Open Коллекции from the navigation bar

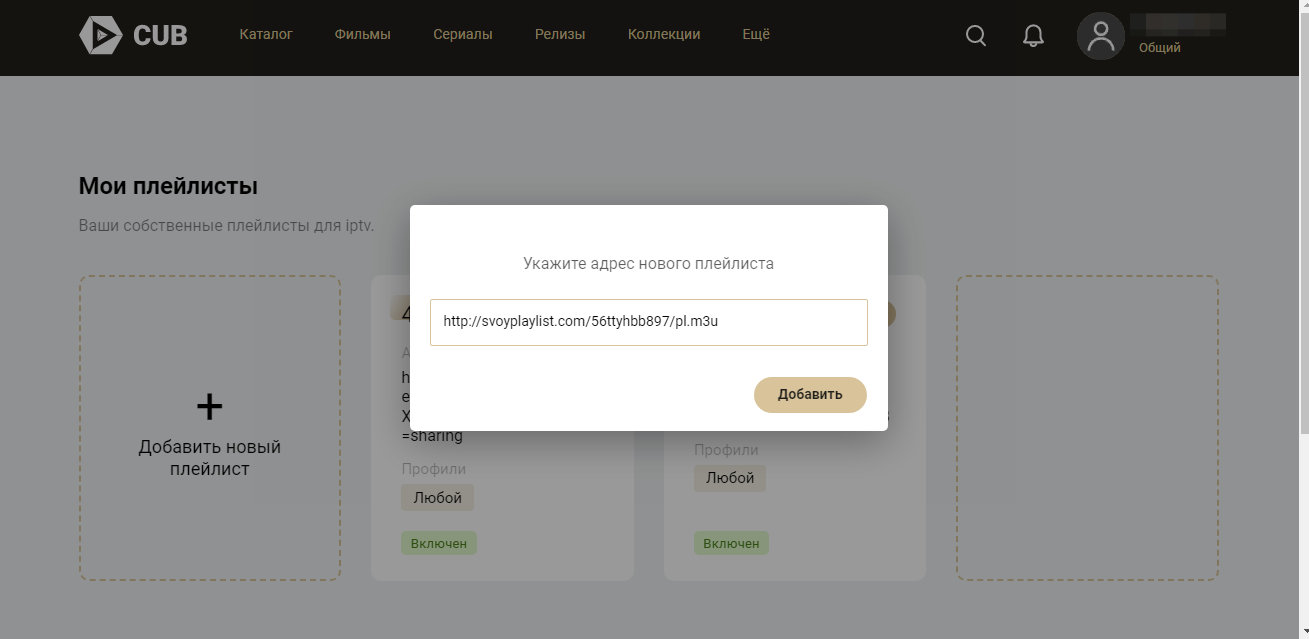pyautogui.click(x=663, y=34)
